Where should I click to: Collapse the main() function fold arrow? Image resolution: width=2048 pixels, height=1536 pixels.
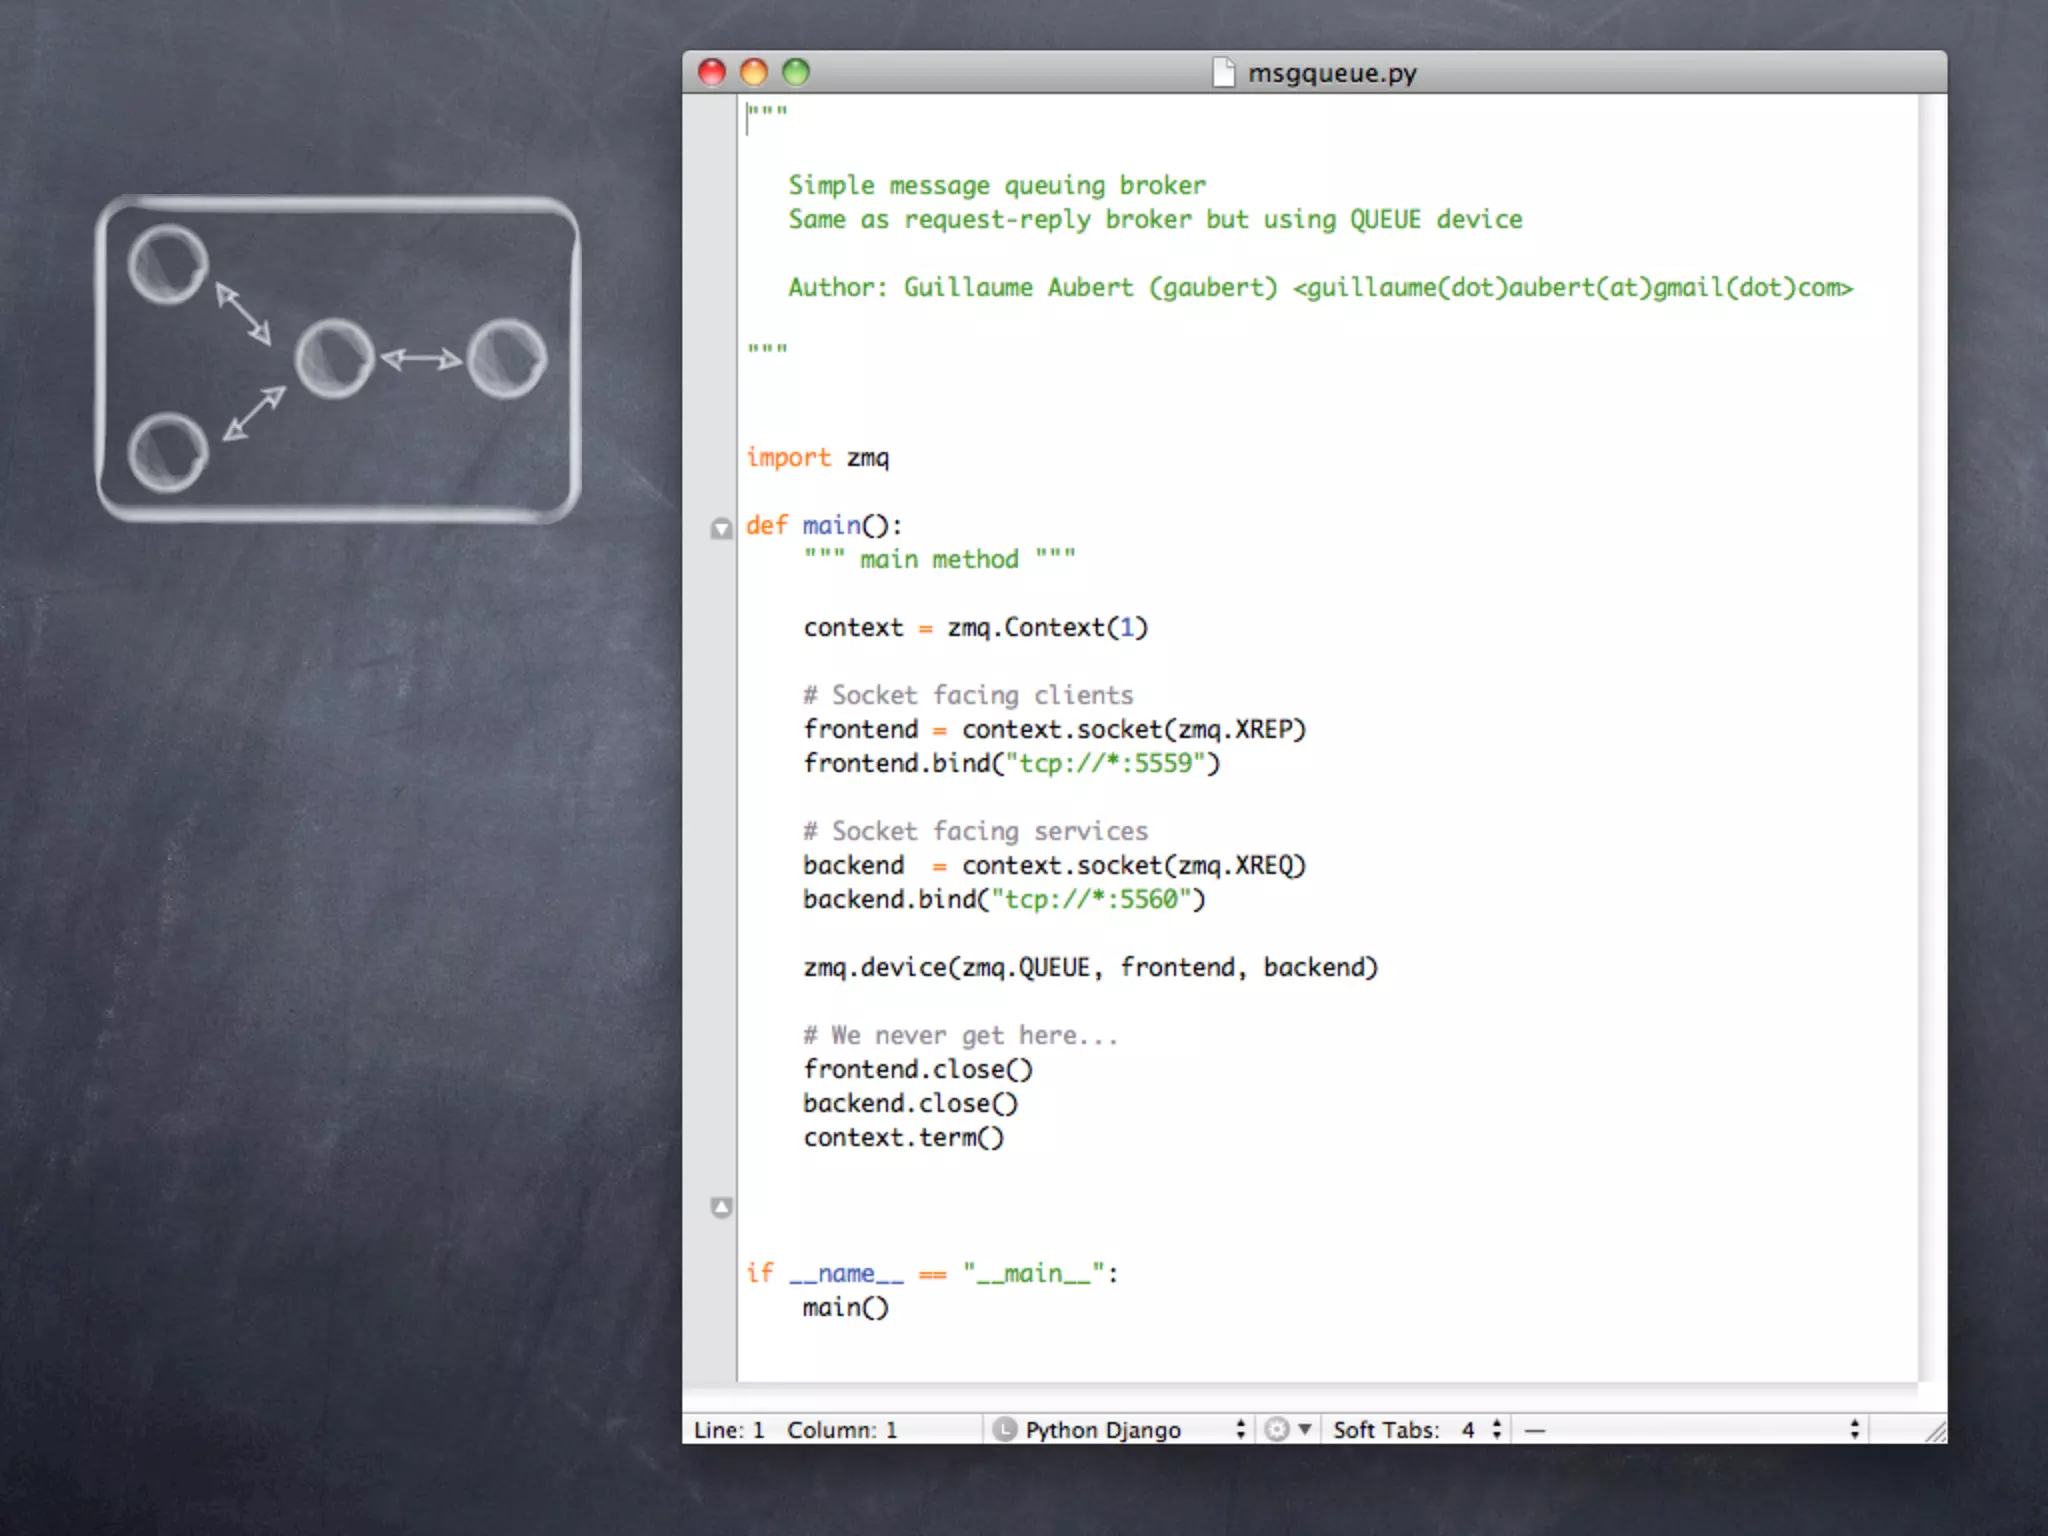[x=721, y=528]
